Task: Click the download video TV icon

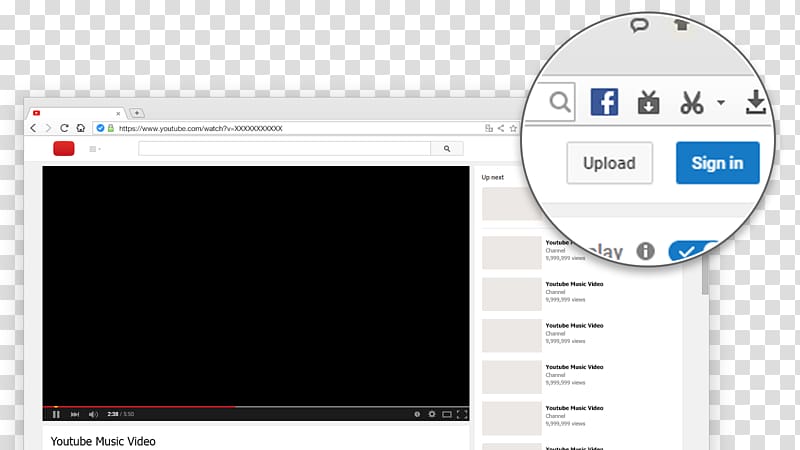Action: (x=648, y=102)
